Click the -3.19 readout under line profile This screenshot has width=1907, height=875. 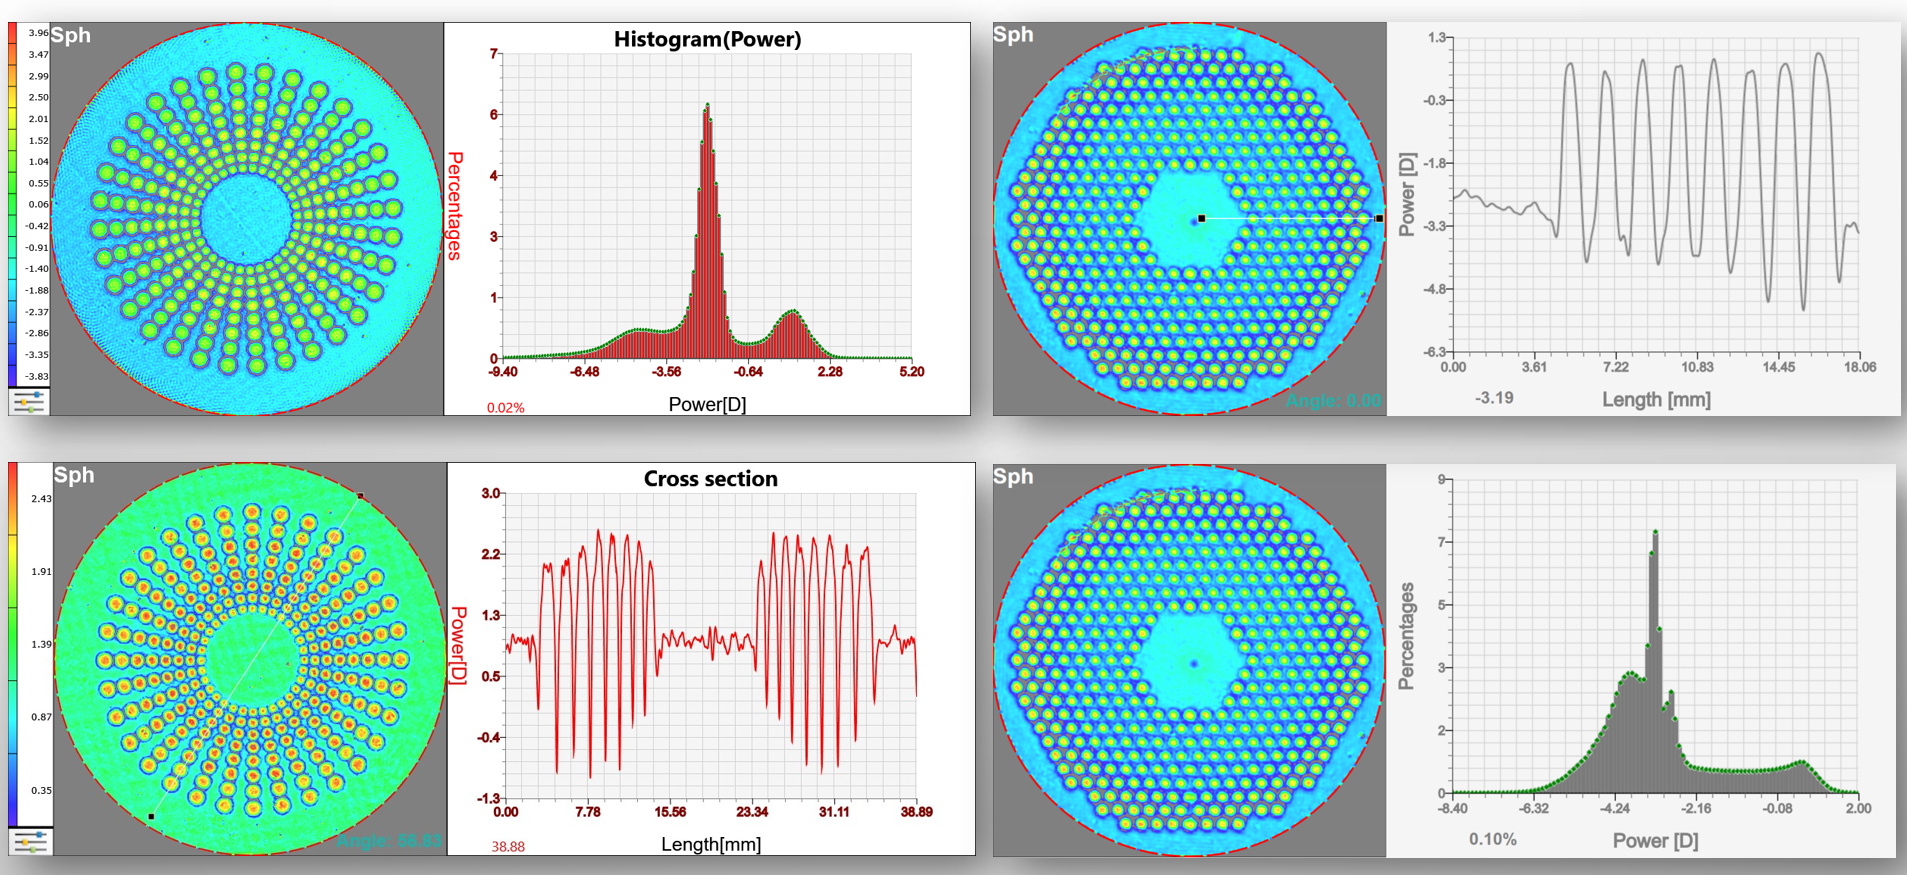click(1494, 398)
